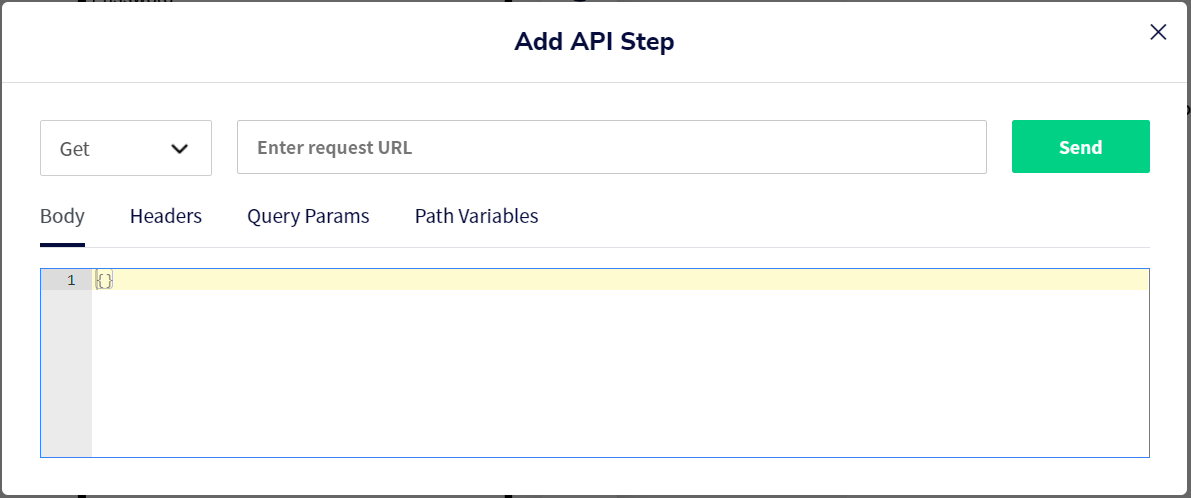1191x498 pixels.
Task: Click empty area of body editor
Action: (620, 372)
